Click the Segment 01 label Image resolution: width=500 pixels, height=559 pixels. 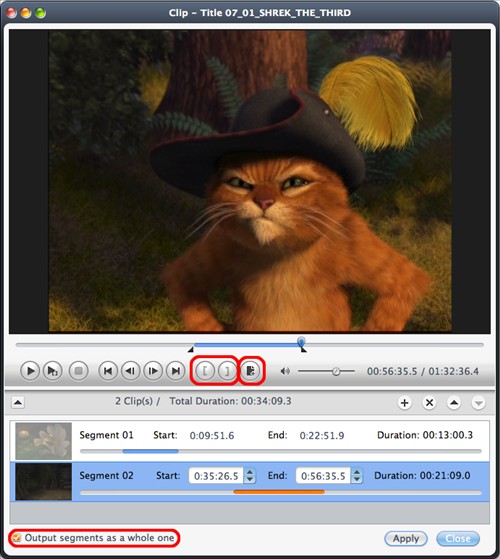[106, 435]
